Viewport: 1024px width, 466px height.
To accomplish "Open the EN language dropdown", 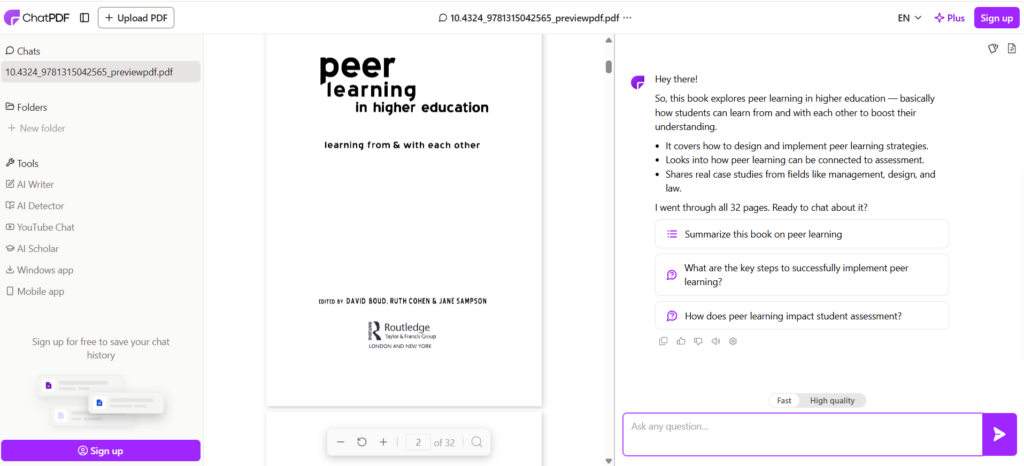I will (x=909, y=18).
